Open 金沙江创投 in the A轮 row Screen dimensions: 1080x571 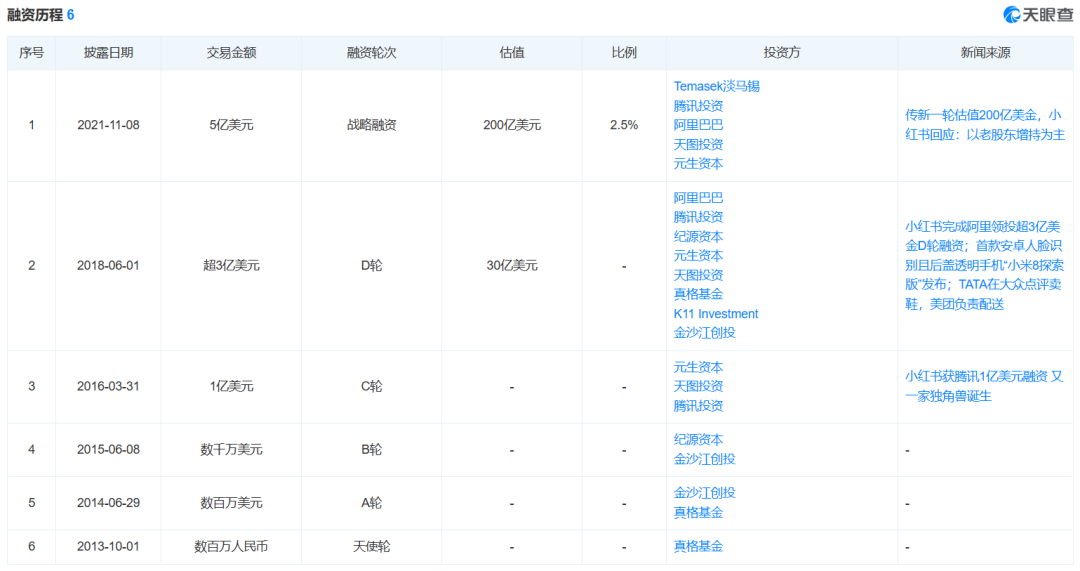(x=704, y=493)
